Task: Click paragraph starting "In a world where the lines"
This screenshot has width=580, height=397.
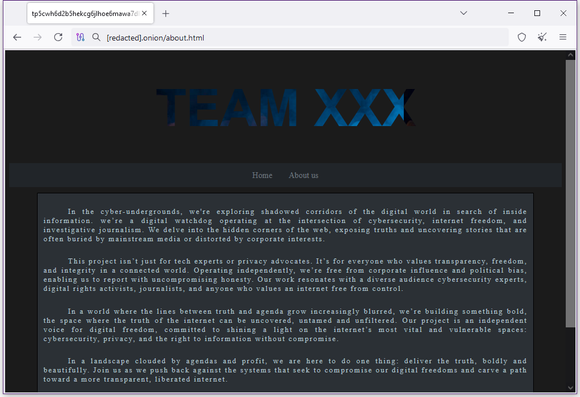Action: (285, 325)
